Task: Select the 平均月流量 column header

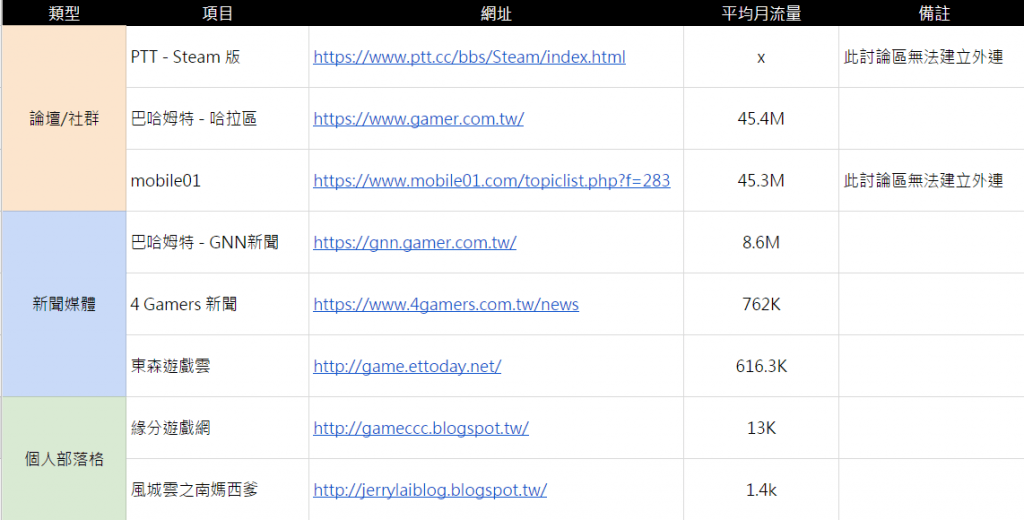Action: (761, 13)
